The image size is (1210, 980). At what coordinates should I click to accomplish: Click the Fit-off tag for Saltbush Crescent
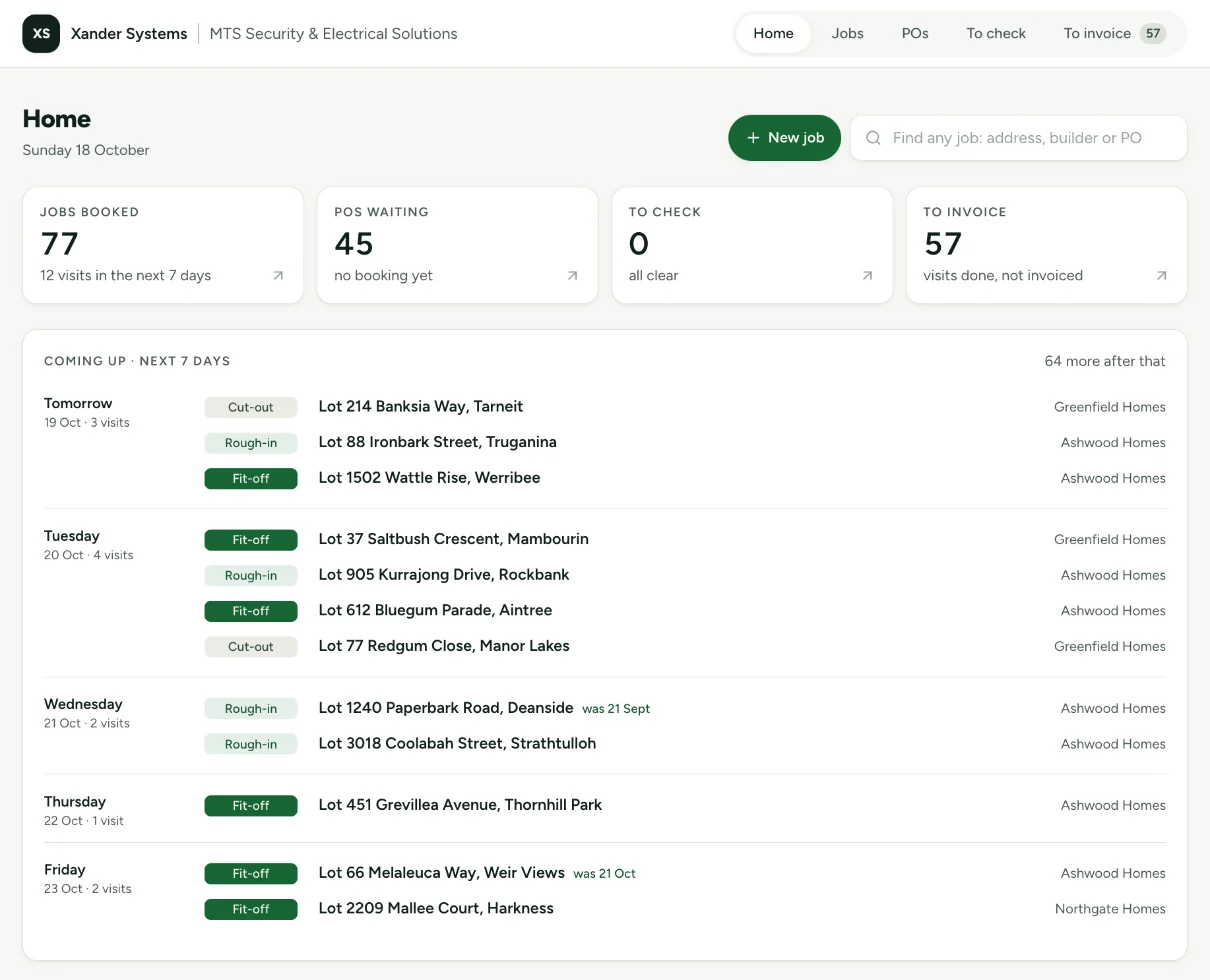251,540
